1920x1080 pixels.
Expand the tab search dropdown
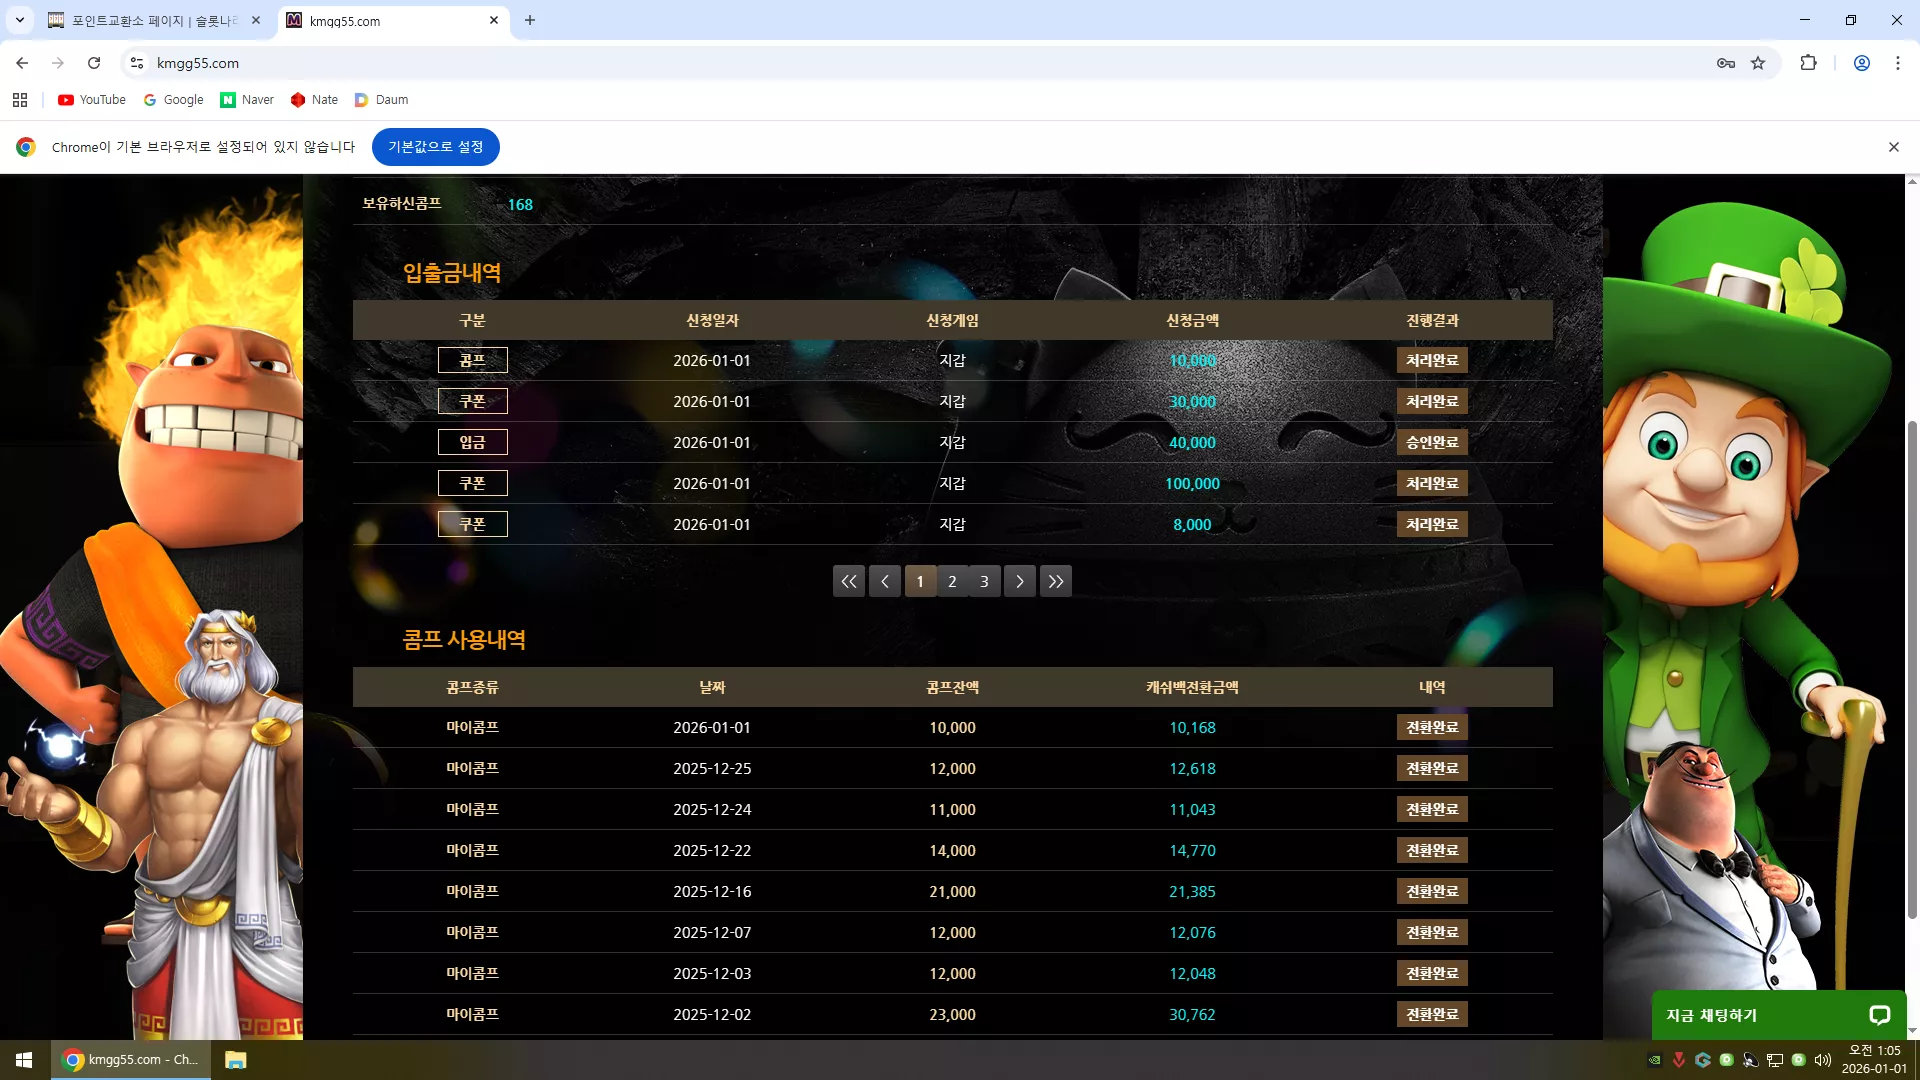(20, 20)
